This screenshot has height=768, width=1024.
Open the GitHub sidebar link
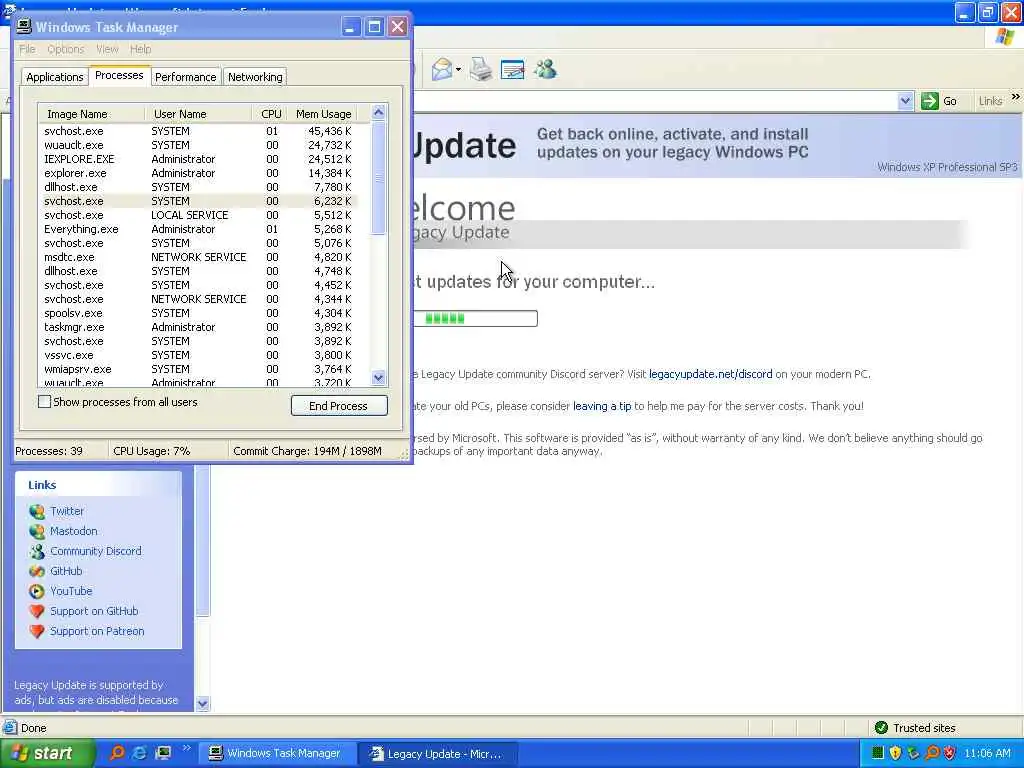pyautogui.click(x=66, y=571)
